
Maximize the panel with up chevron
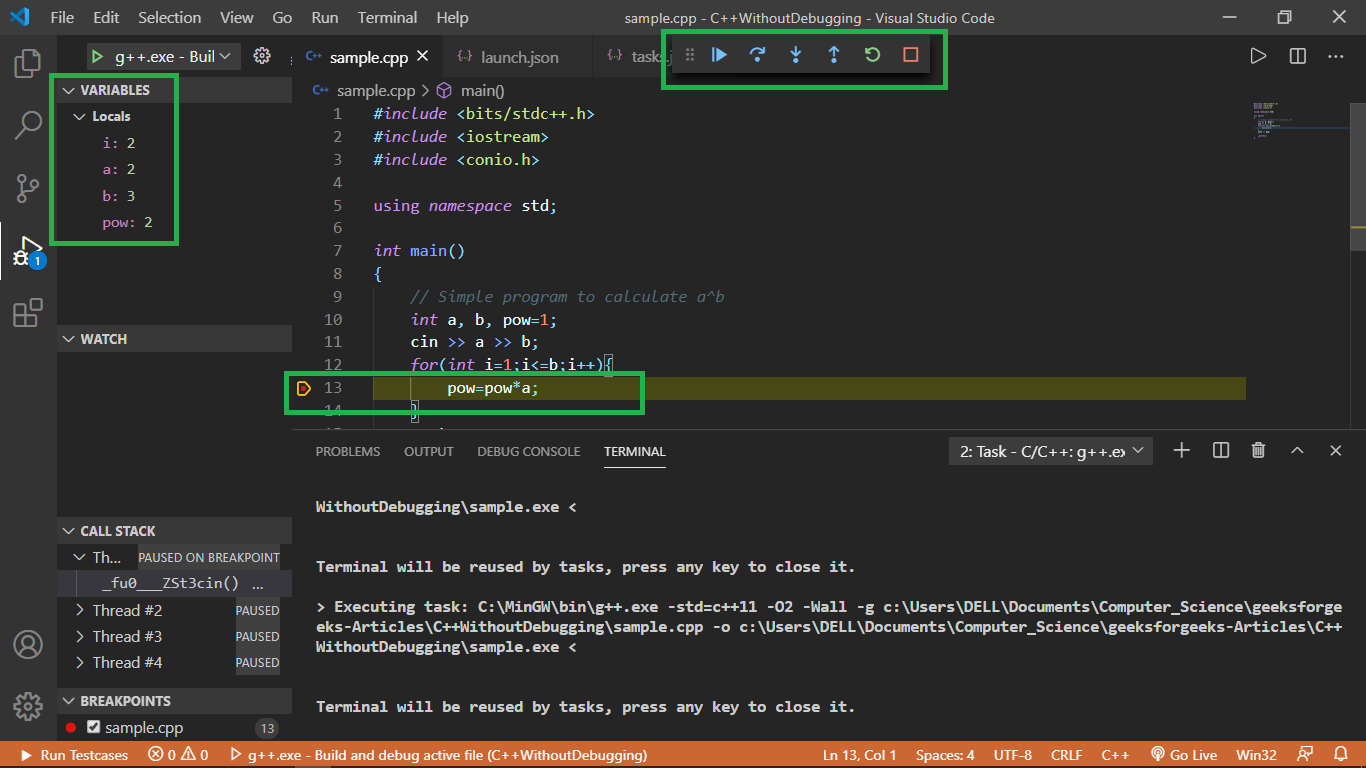click(1297, 451)
